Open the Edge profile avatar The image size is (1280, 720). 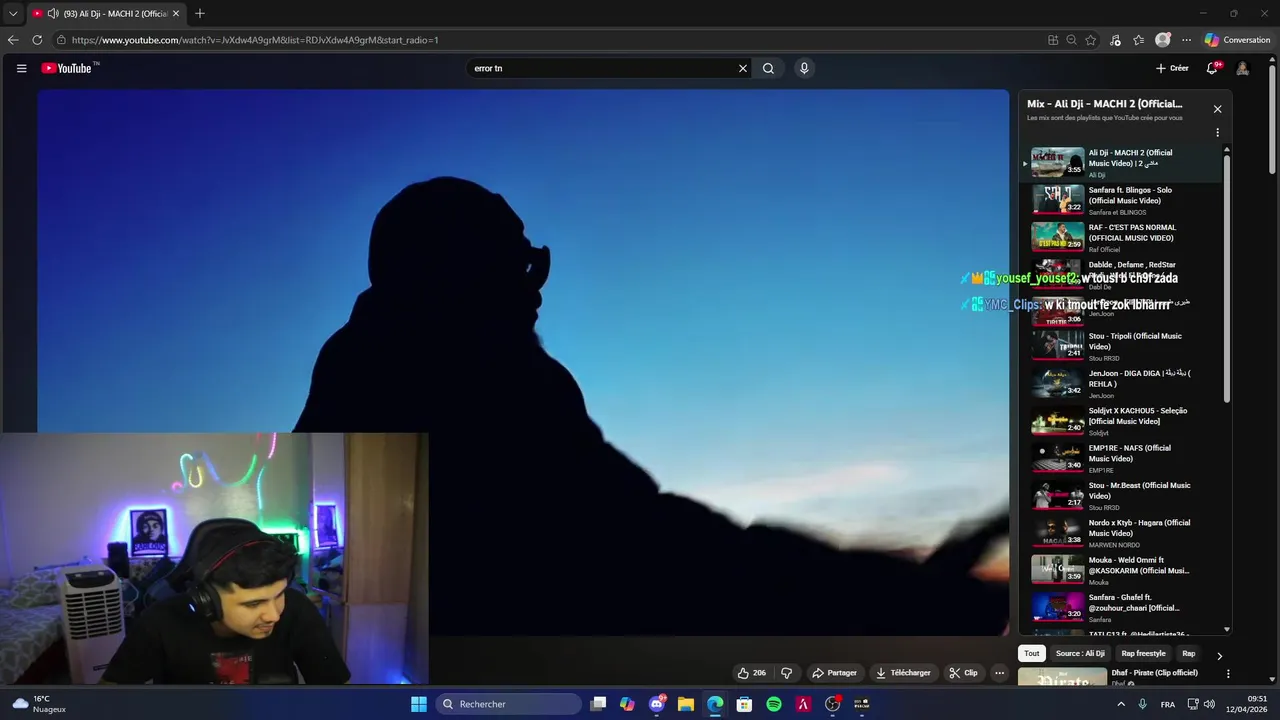(x=1162, y=40)
